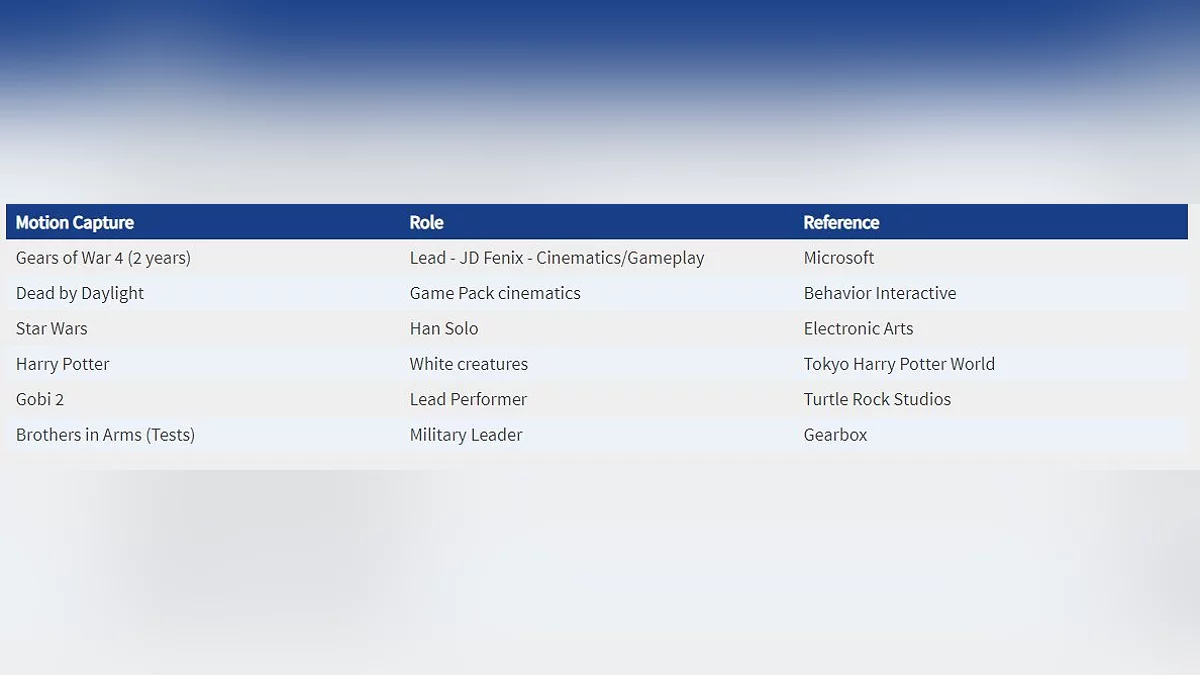Click the Motion Capture column header
This screenshot has width=1200, height=675.
tap(203, 222)
